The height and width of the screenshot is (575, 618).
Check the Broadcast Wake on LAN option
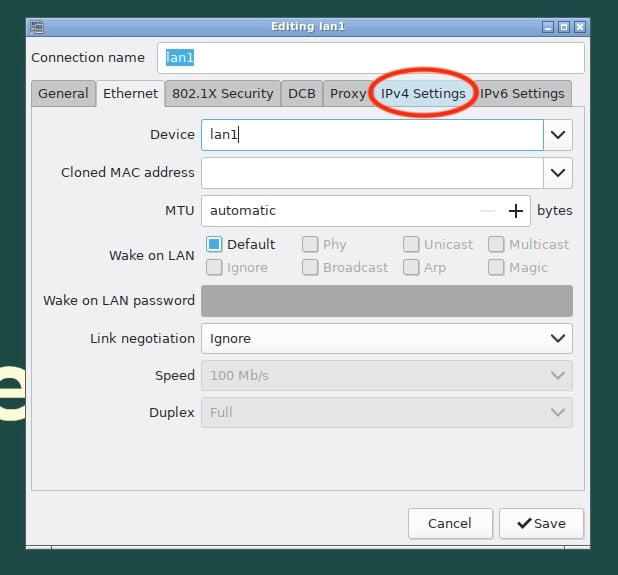point(310,267)
